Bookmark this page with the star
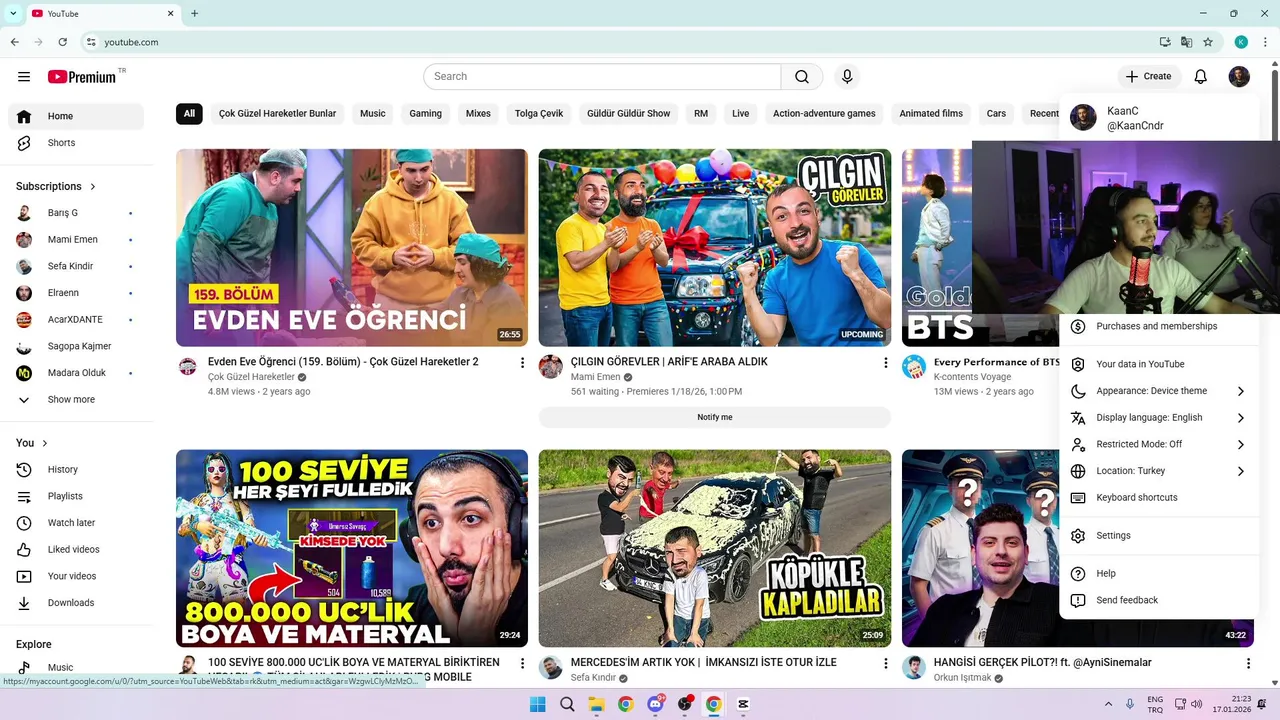 1208,42
